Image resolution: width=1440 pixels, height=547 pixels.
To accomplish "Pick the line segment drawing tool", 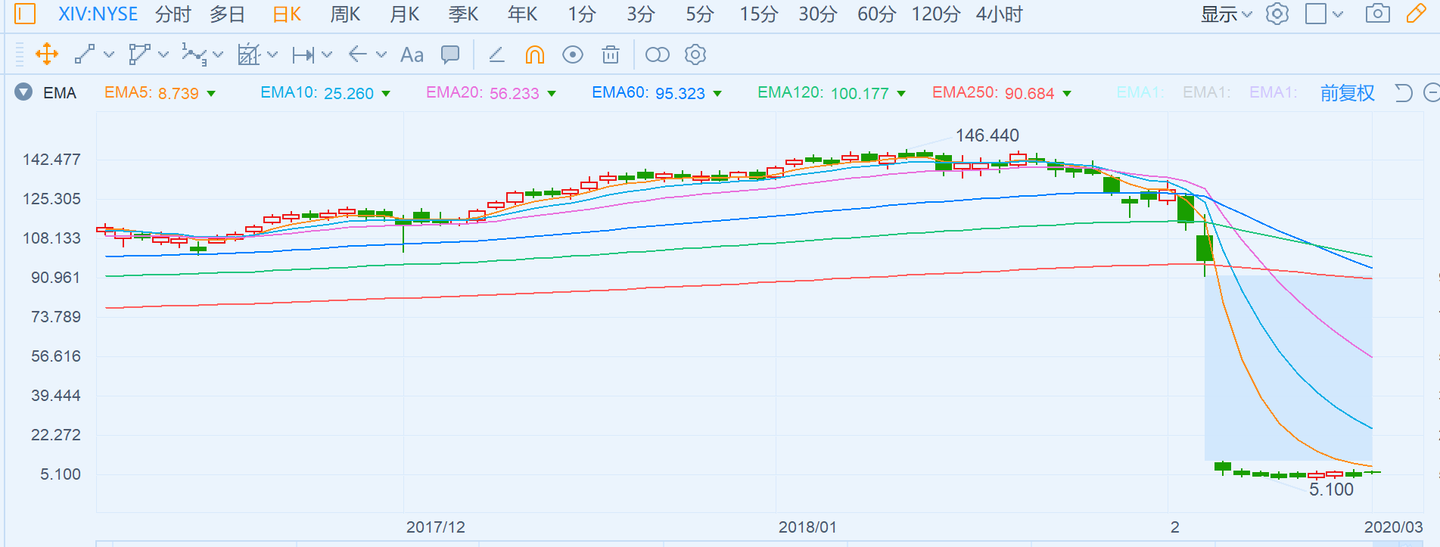I will point(85,54).
